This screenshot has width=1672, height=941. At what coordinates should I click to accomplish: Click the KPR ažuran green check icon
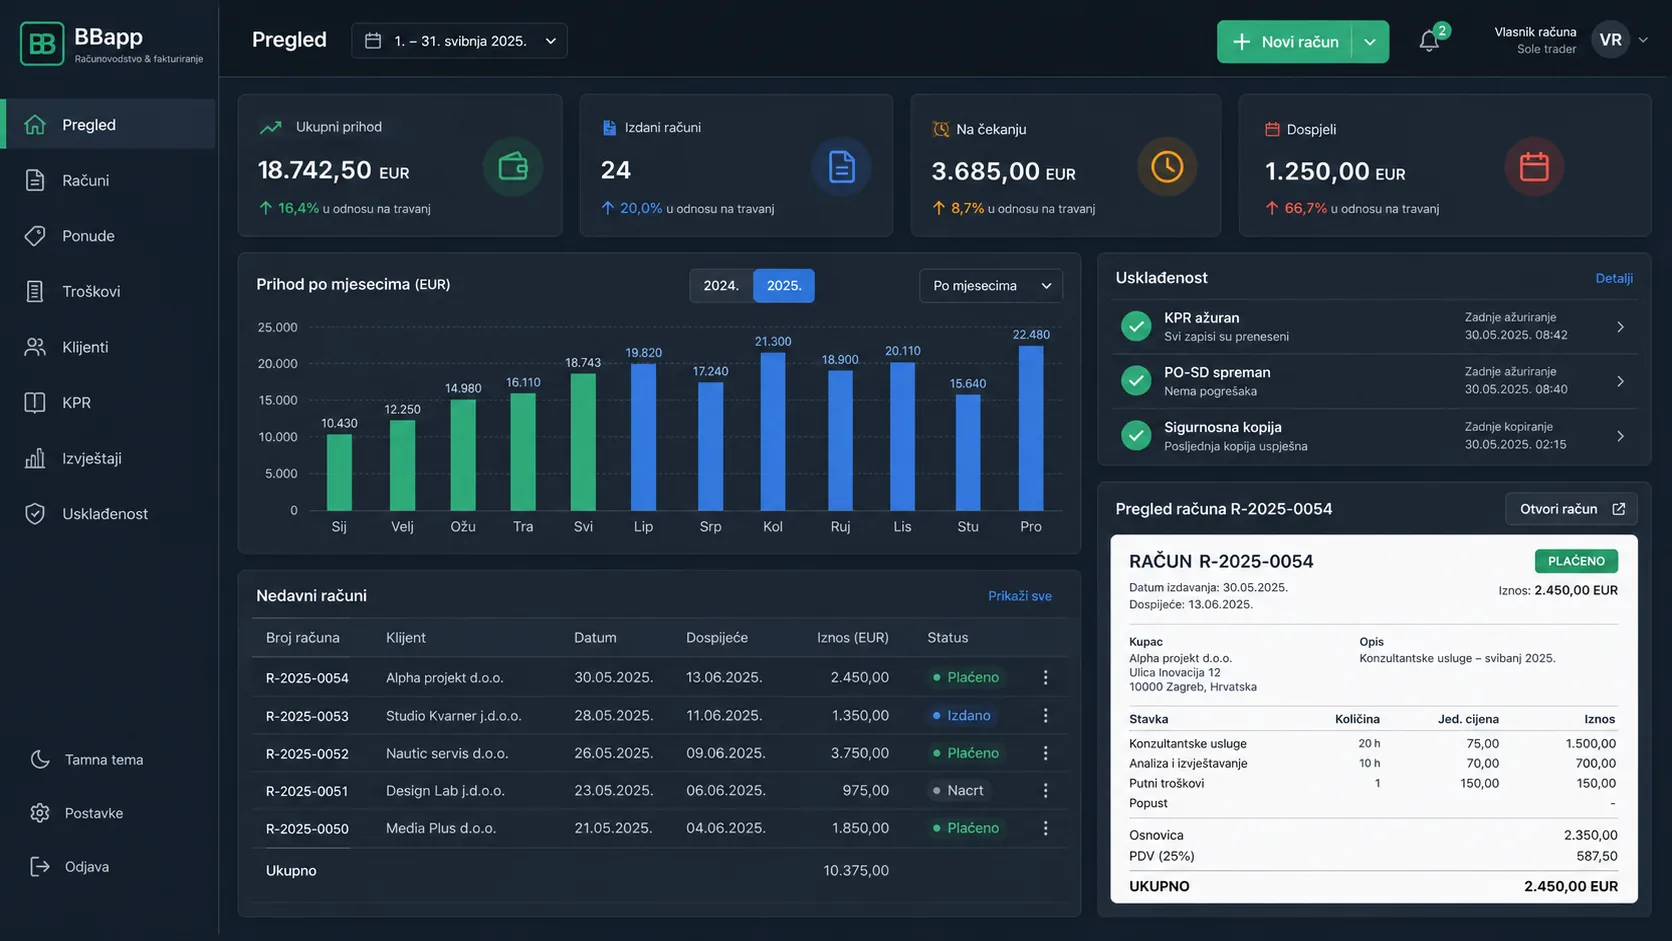tap(1136, 327)
